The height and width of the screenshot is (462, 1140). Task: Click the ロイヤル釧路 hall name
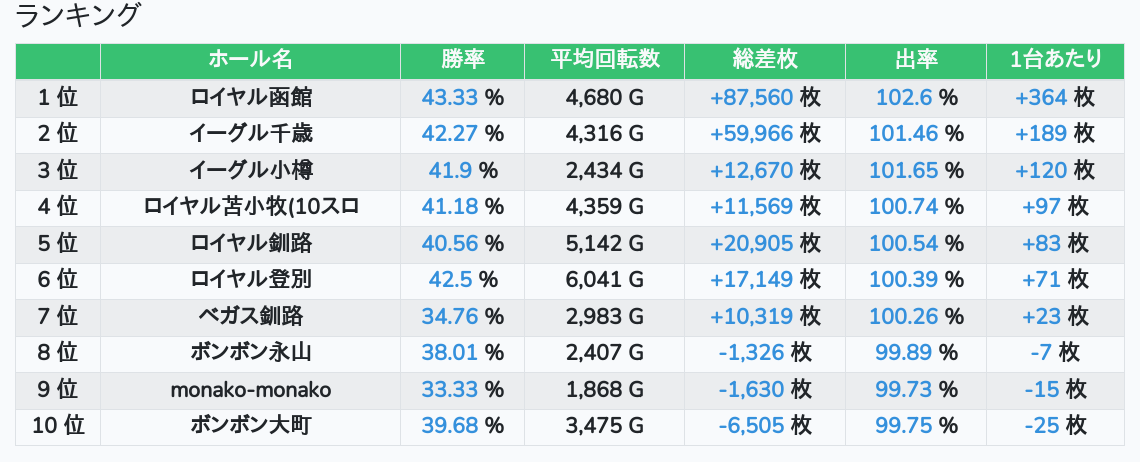(250, 243)
